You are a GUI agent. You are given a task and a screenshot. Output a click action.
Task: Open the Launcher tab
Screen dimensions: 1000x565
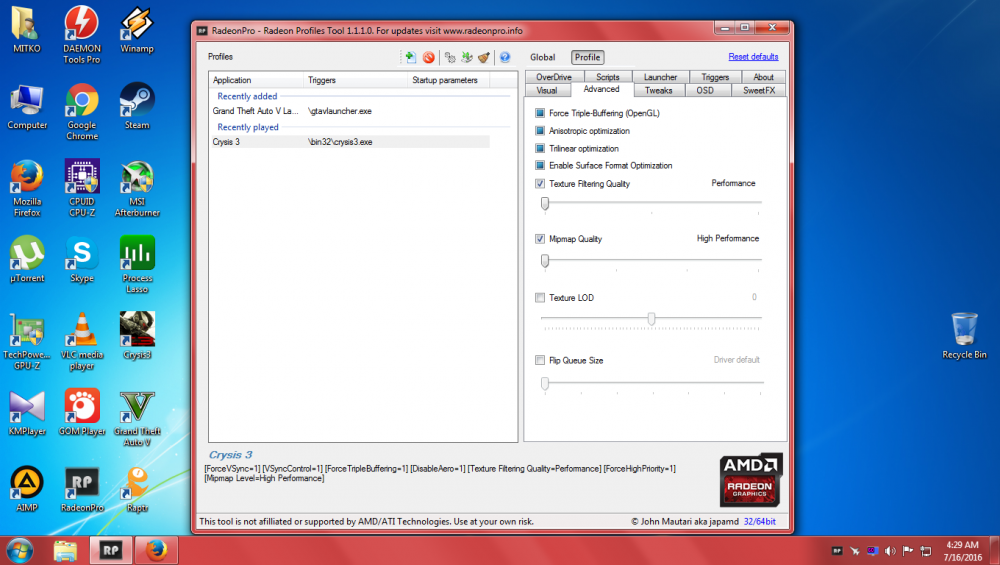click(x=660, y=77)
